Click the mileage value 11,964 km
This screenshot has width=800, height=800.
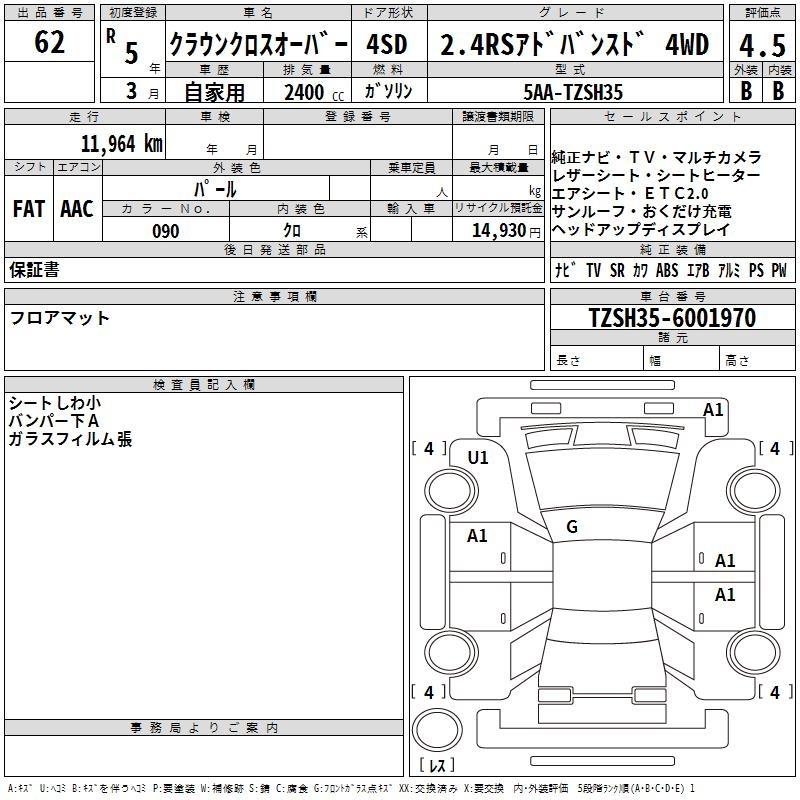[x=121, y=143]
